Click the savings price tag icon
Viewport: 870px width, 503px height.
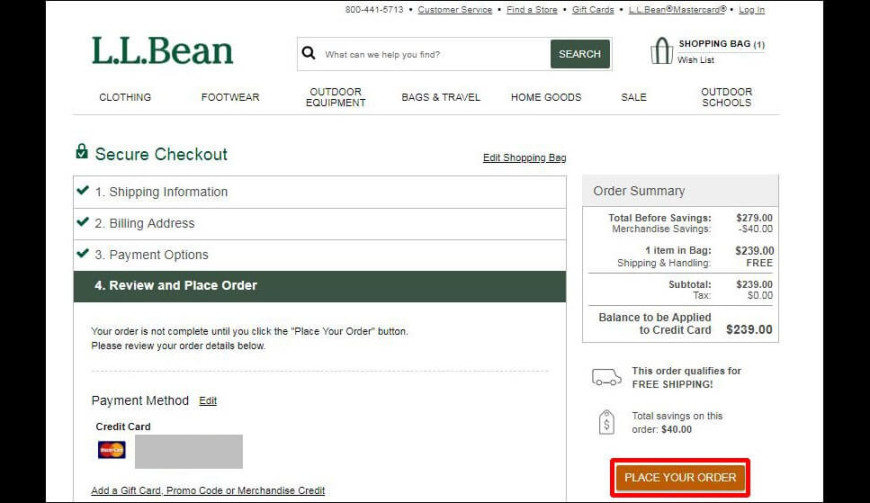coord(606,423)
